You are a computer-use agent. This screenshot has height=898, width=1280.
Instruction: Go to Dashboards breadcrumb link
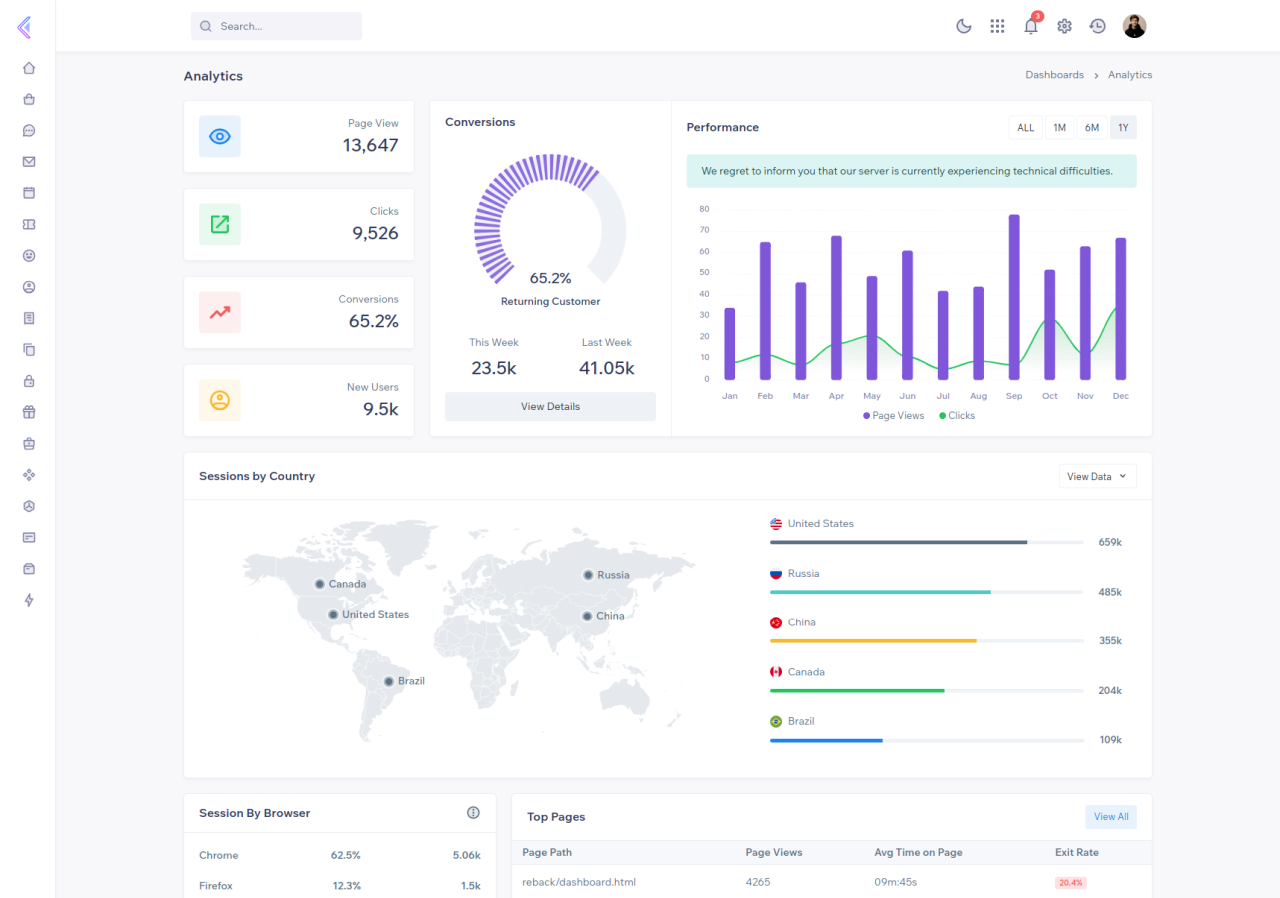pos(1054,75)
